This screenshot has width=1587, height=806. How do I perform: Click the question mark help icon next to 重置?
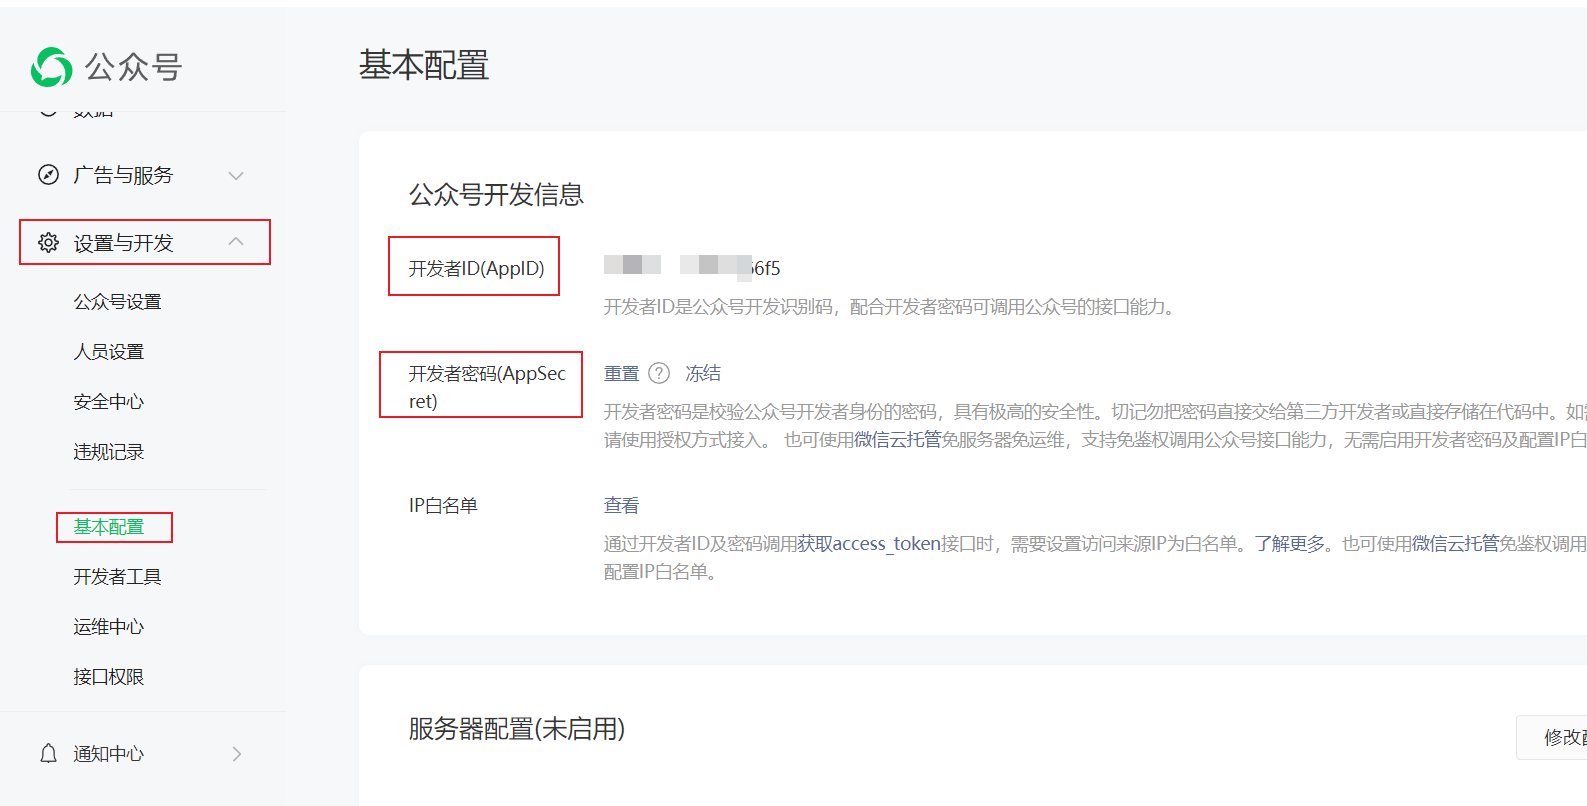pyautogui.click(x=659, y=373)
